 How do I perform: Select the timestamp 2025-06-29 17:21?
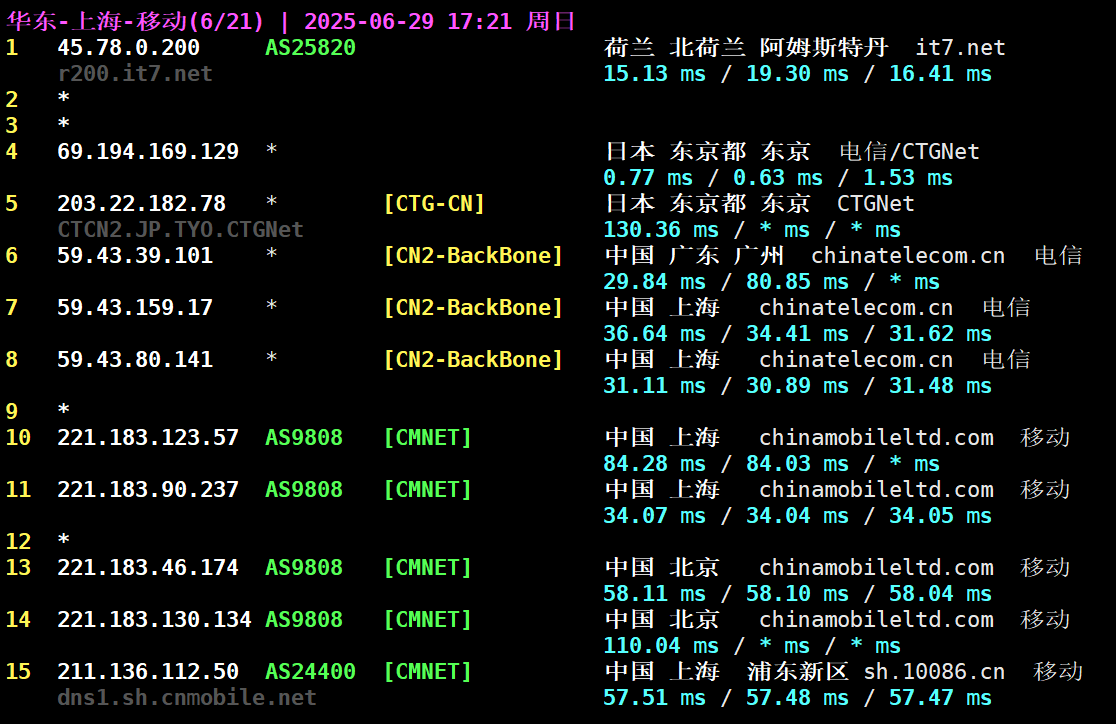click(x=408, y=21)
